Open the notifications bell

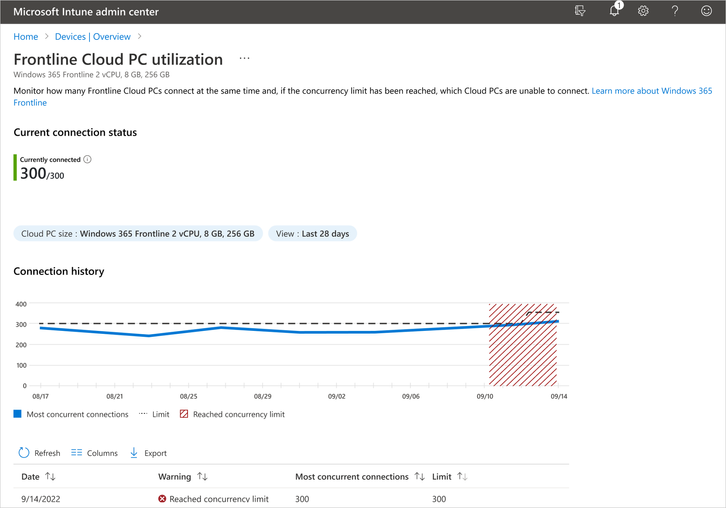615,10
